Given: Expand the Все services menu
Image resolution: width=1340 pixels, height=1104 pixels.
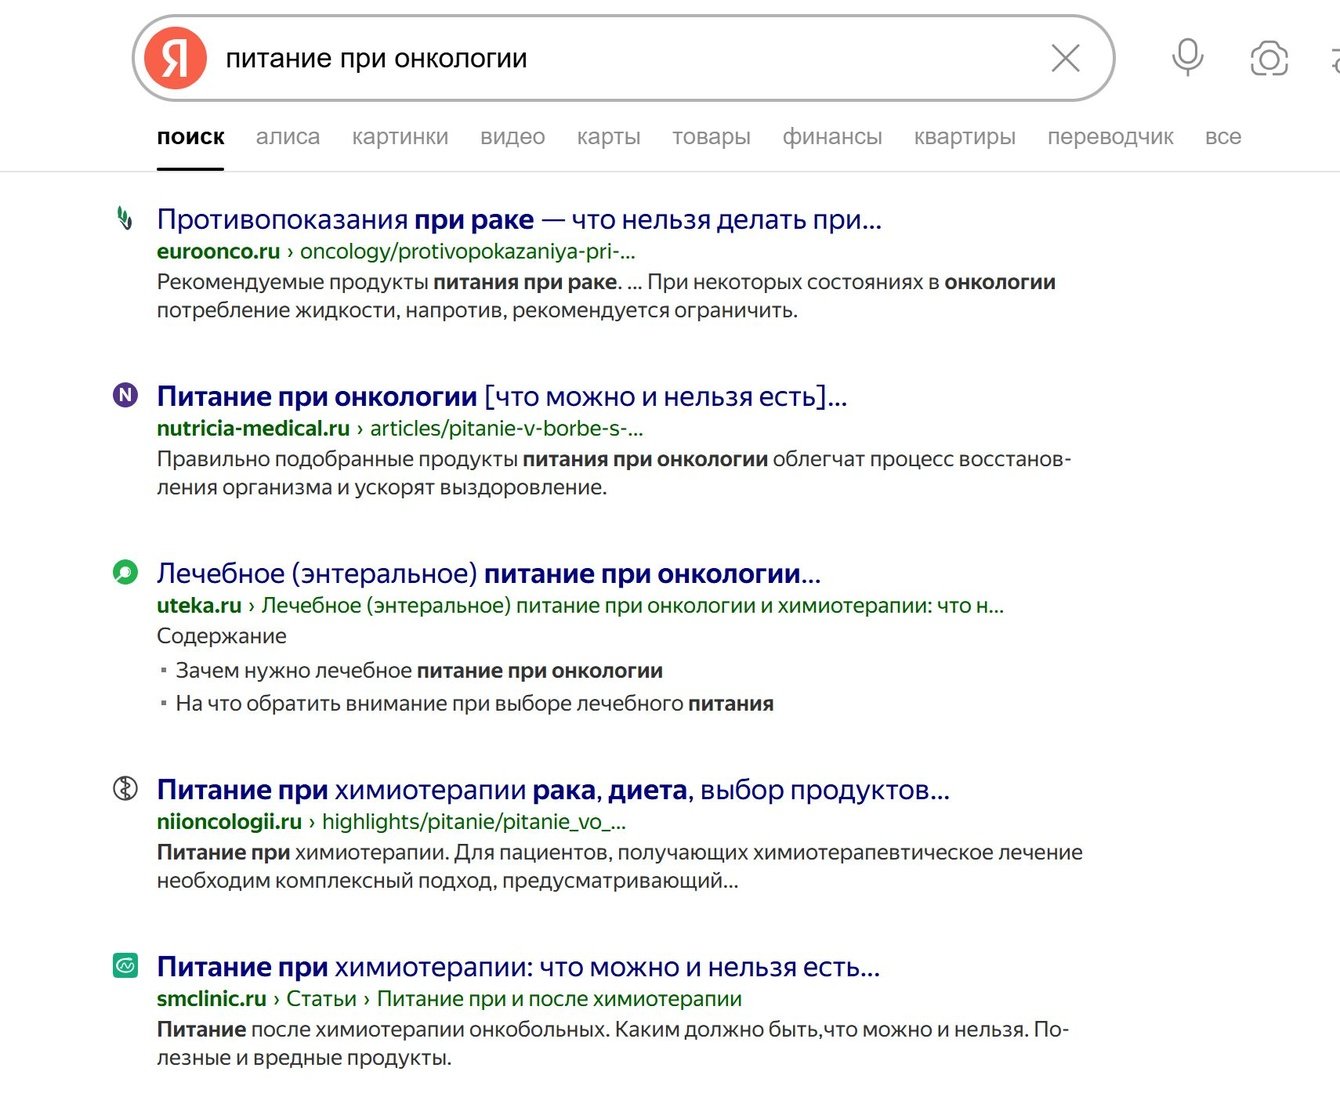Looking at the screenshot, I should pos(1223,137).
